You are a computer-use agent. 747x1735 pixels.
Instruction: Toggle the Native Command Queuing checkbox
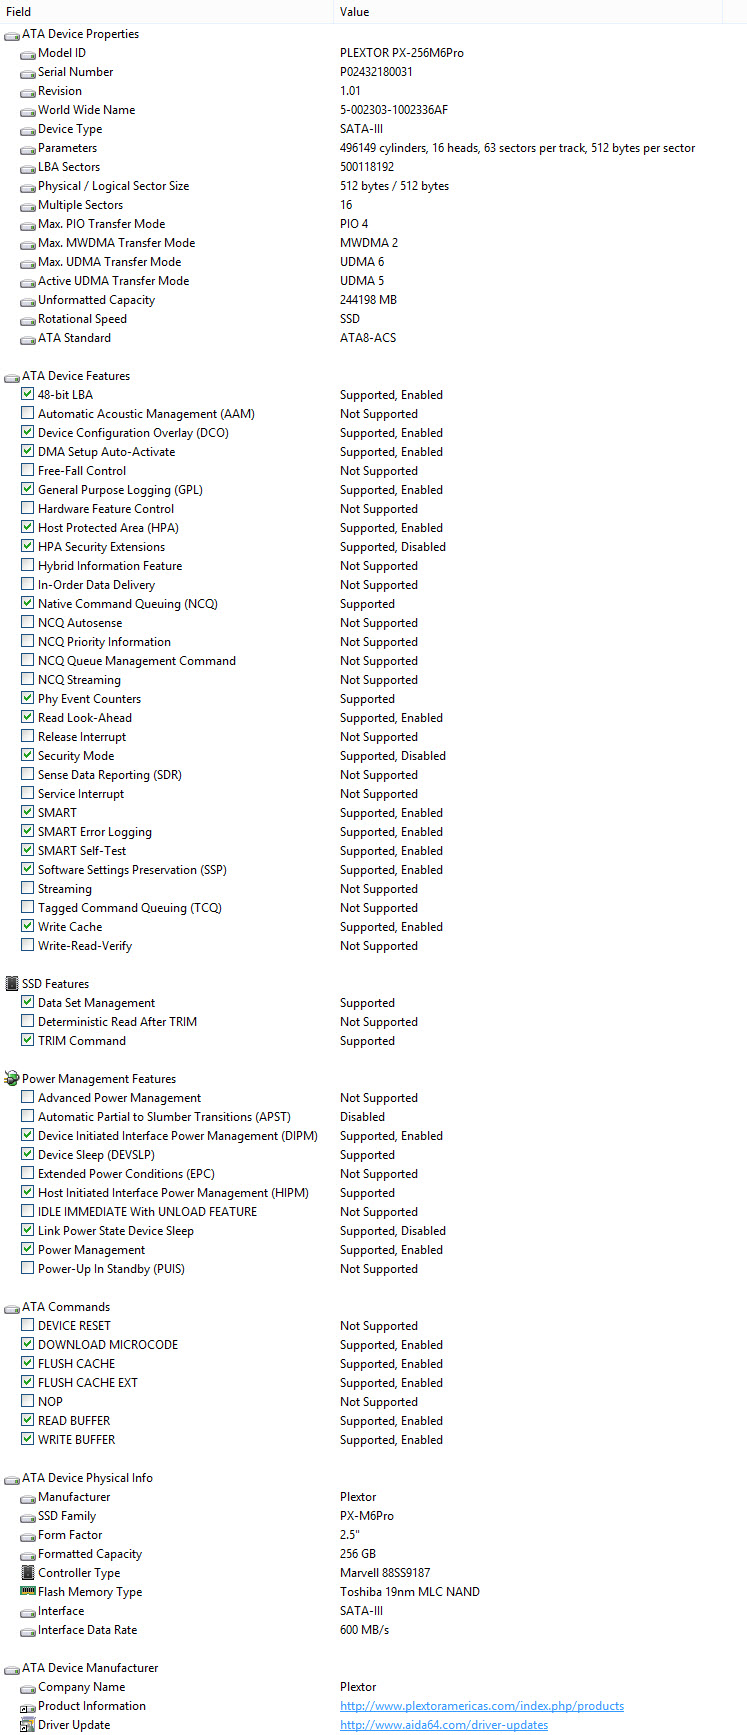pyautogui.click(x=28, y=603)
